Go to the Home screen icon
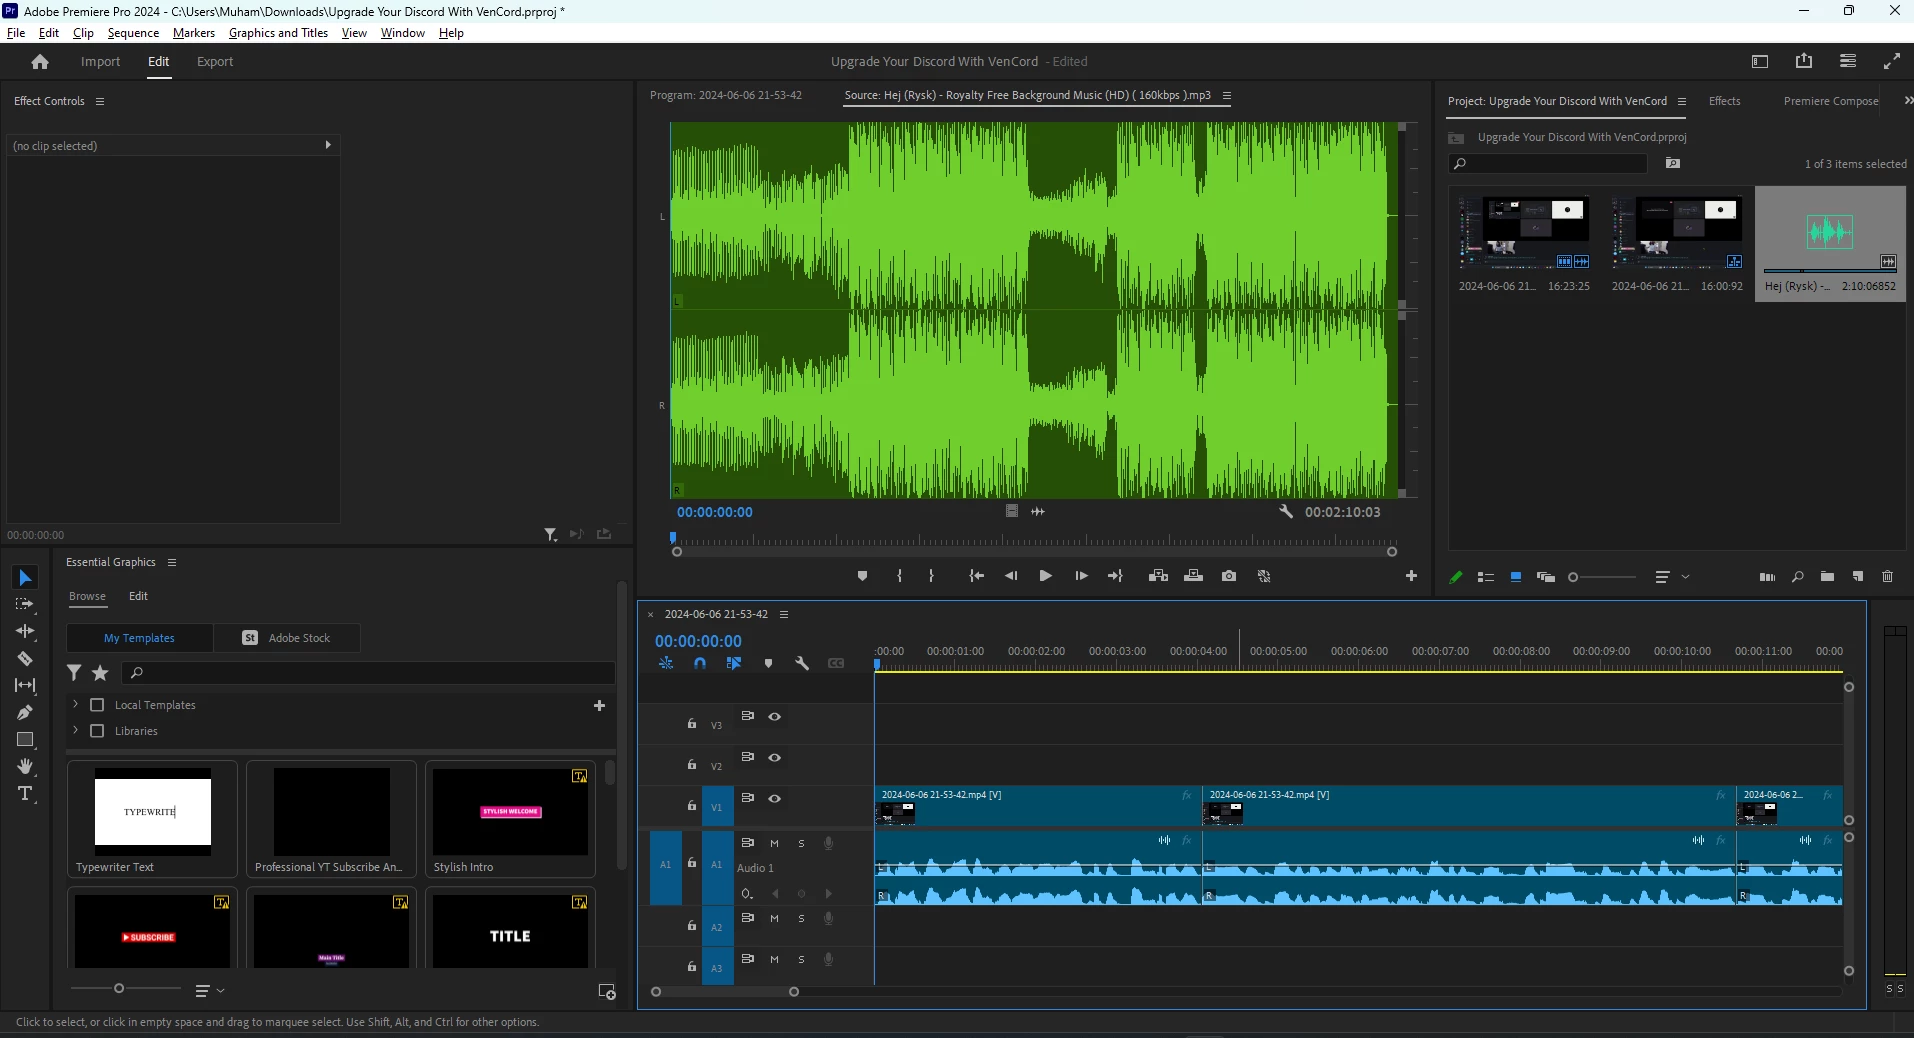 40,62
